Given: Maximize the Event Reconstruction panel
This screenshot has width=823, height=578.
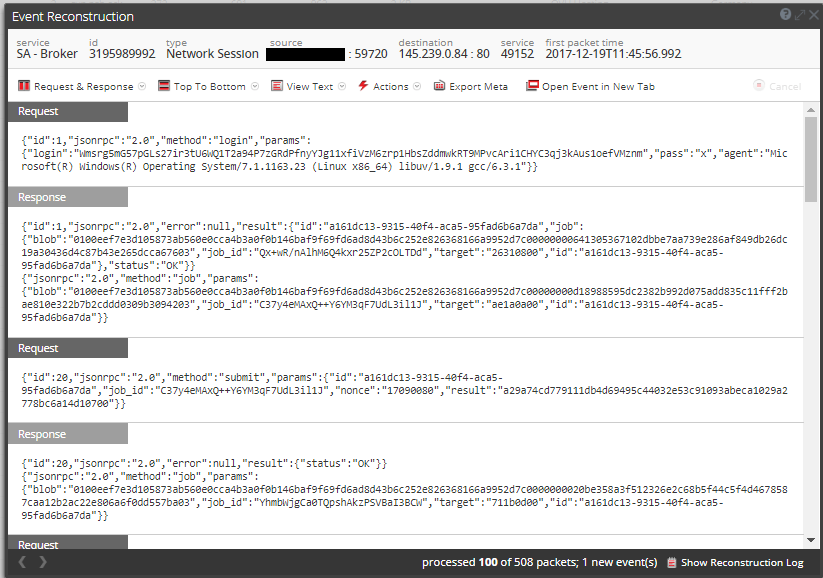Looking at the screenshot, I should pyautogui.click(x=799, y=14).
